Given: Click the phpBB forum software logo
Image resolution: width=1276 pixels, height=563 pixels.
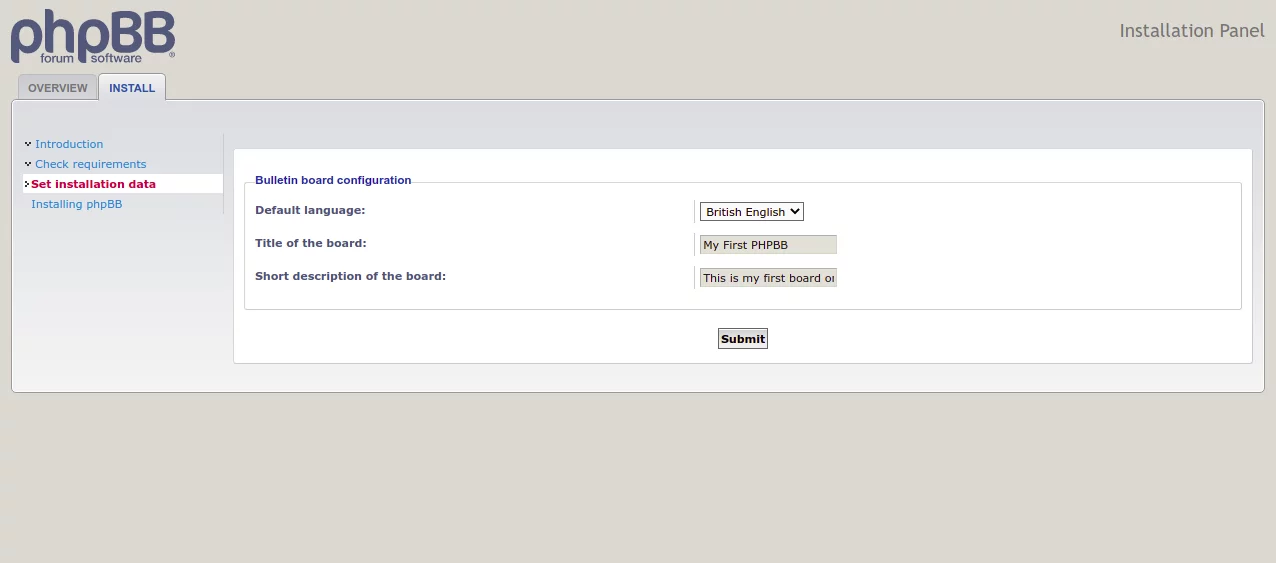Looking at the screenshot, I should tap(92, 37).
